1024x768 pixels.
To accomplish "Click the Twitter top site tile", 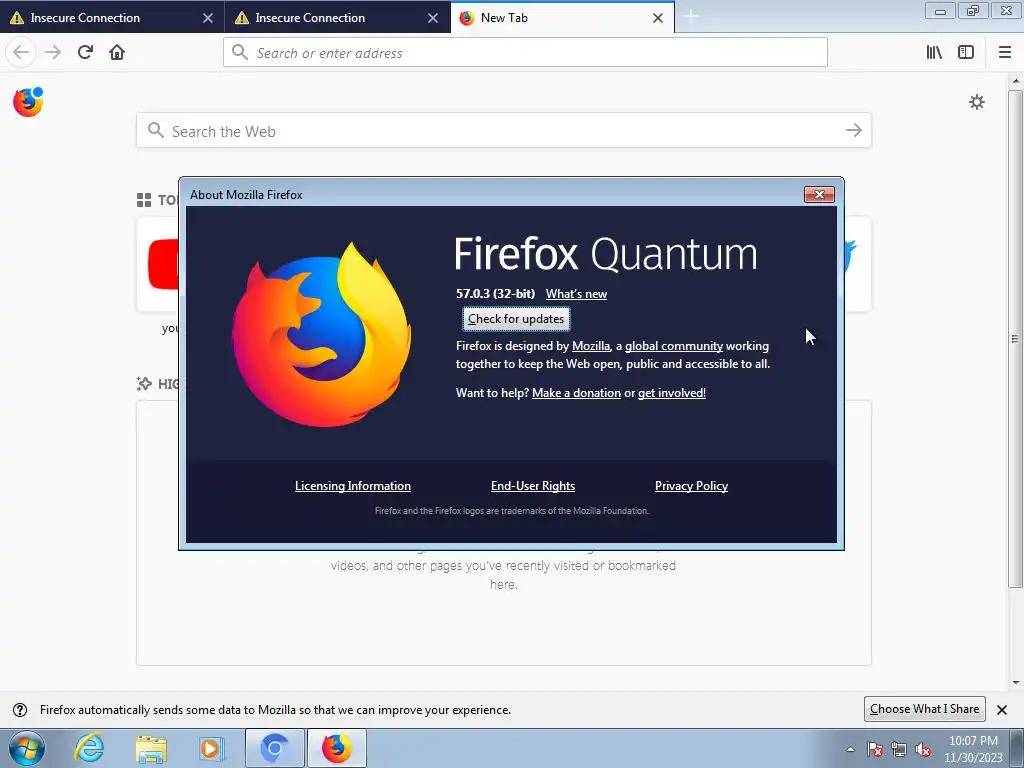I will pyautogui.click(x=857, y=264).
